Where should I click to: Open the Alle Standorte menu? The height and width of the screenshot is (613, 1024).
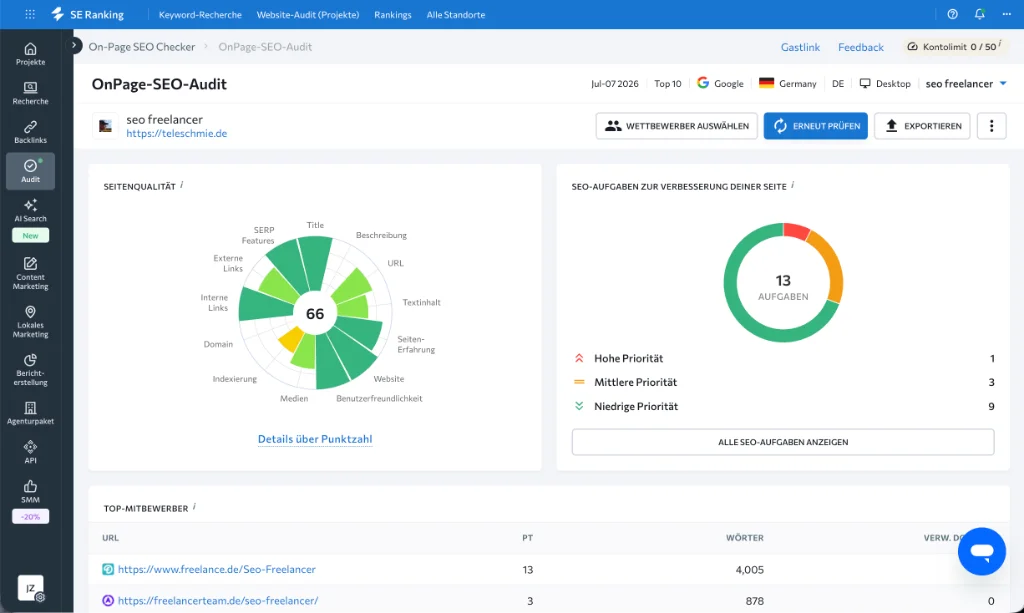click(x=456, y=14)
